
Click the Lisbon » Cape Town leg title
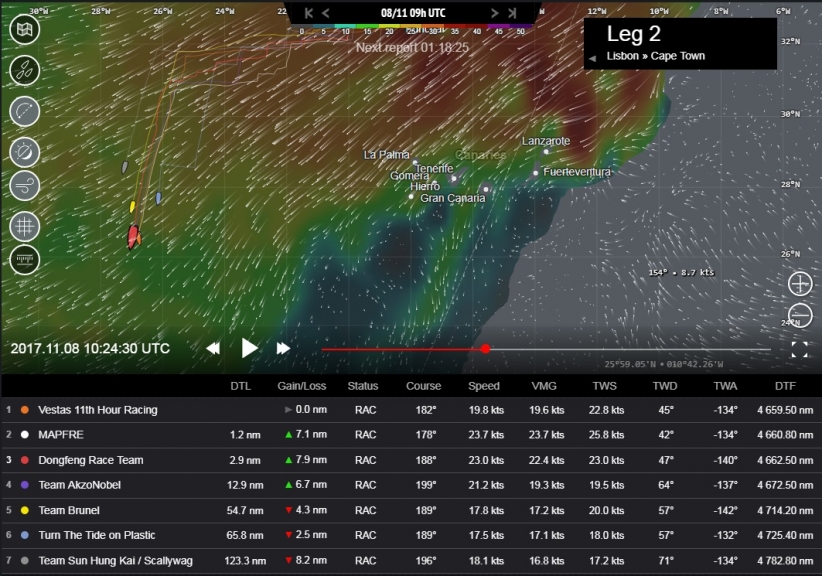click(x=656, y=56)
